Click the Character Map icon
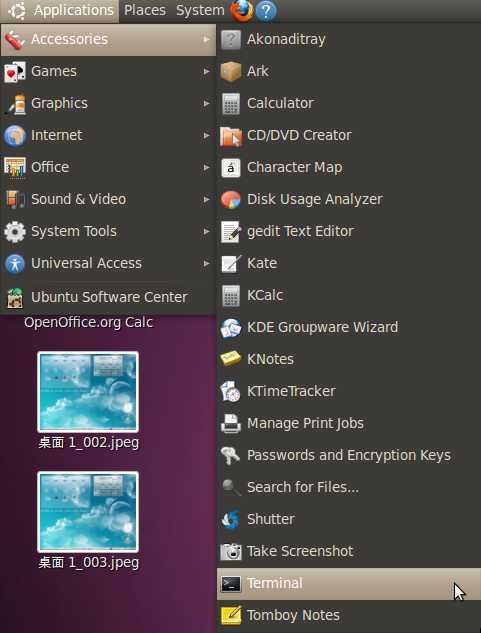This screenshot has width=481, height=633. tap(231, 168)
